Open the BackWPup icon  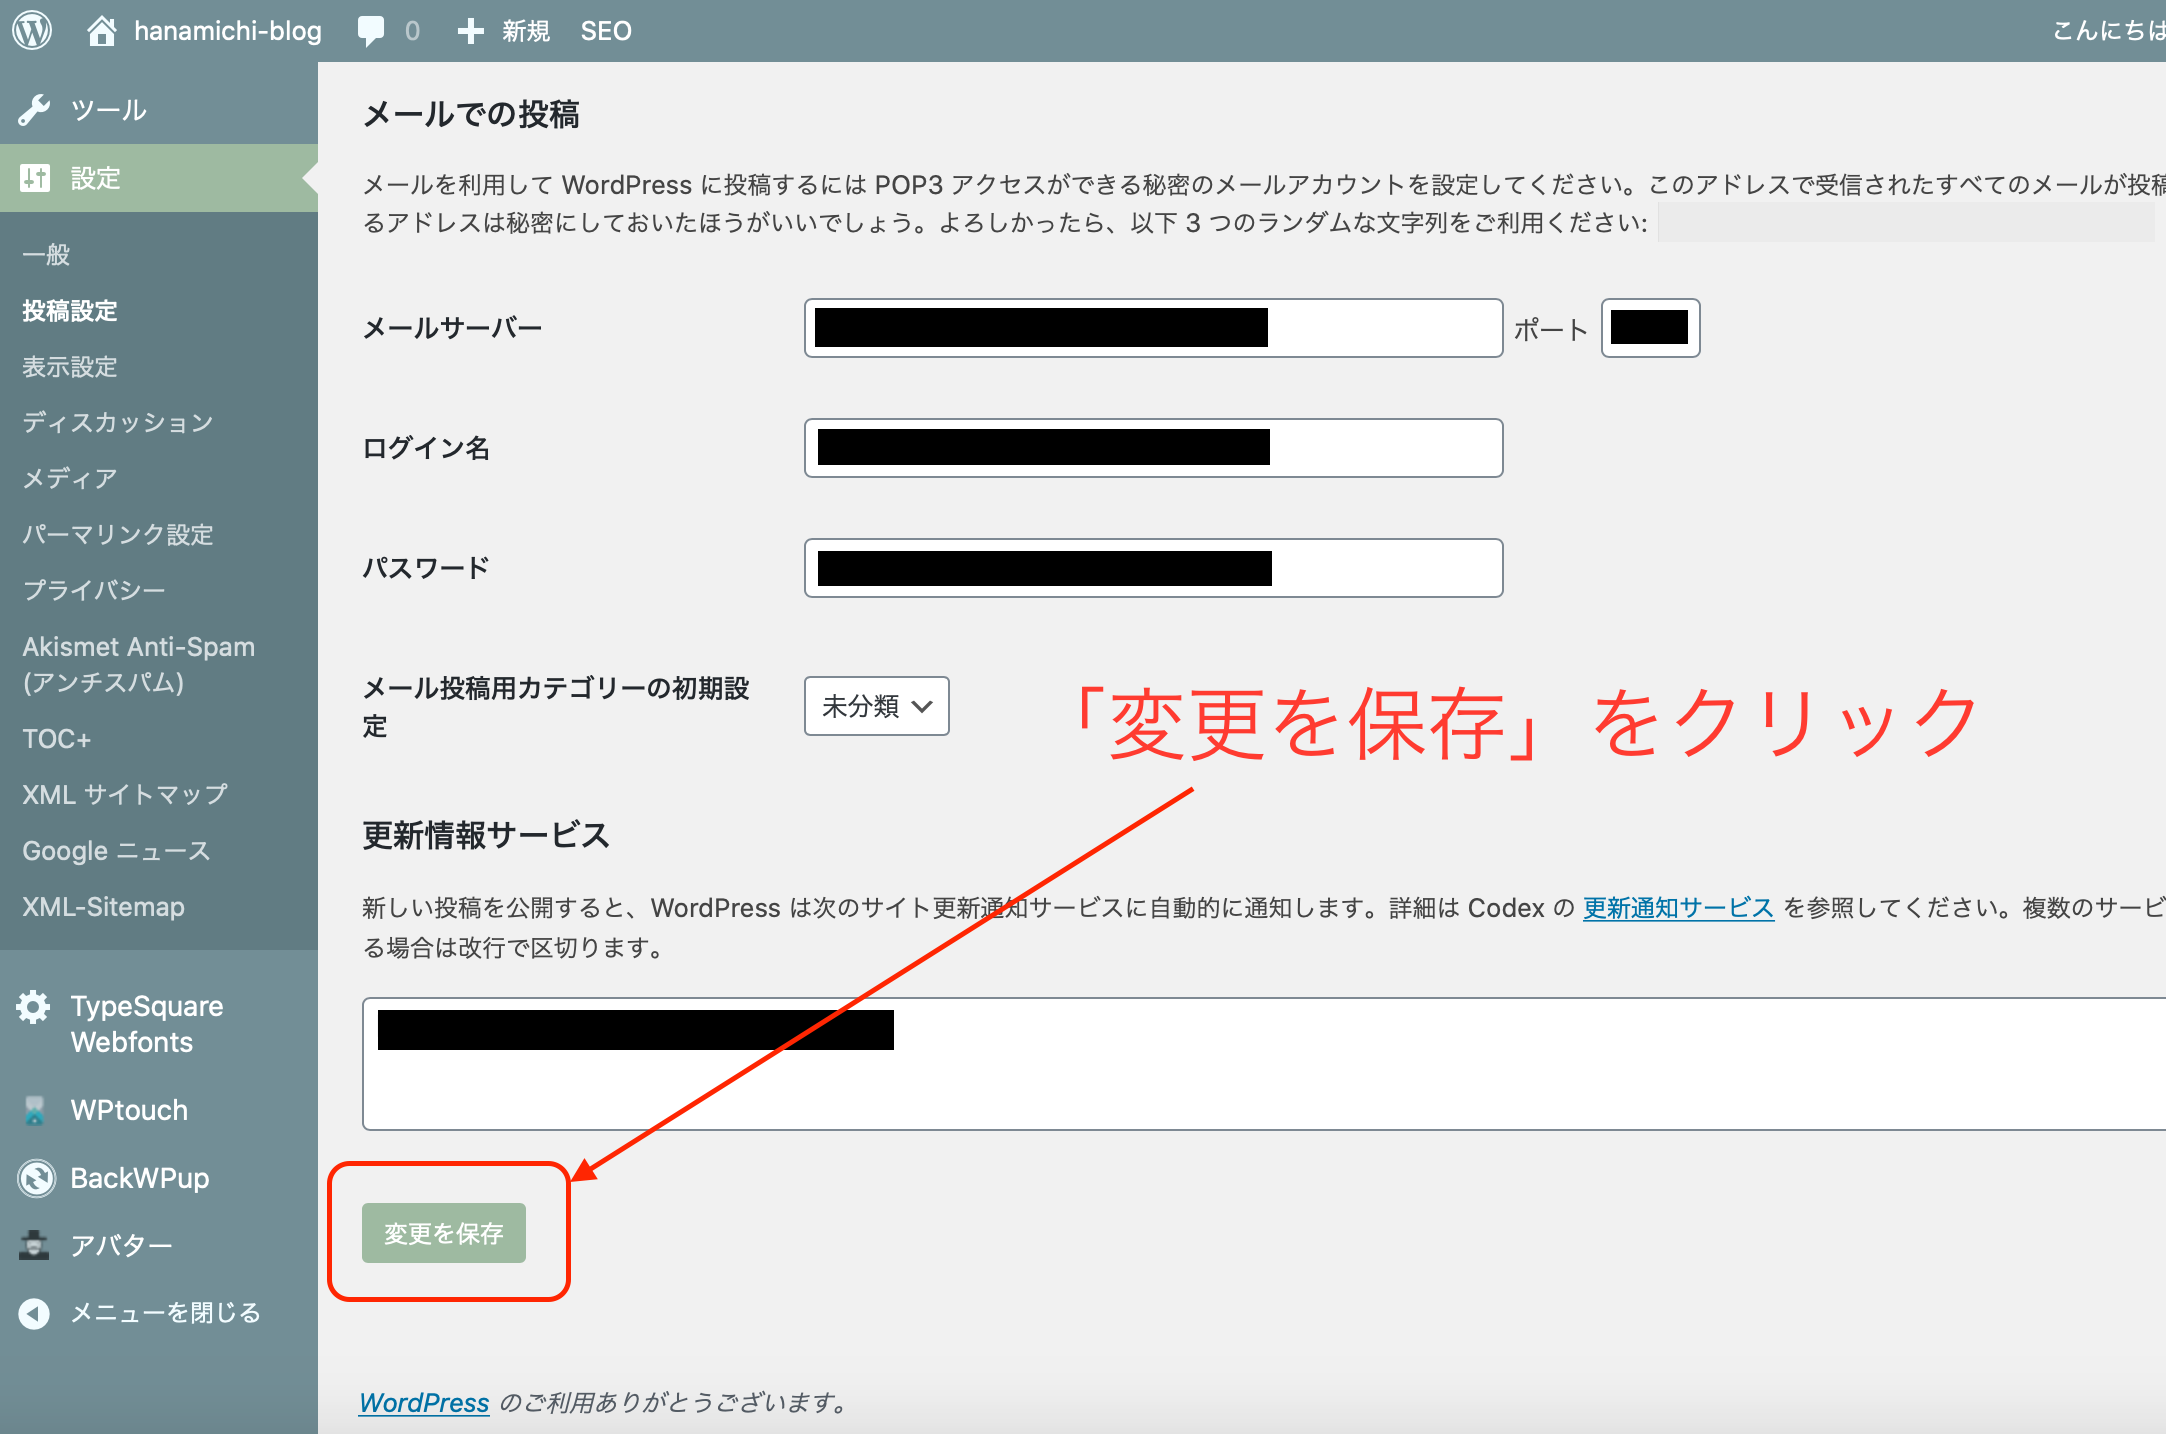36,1178
